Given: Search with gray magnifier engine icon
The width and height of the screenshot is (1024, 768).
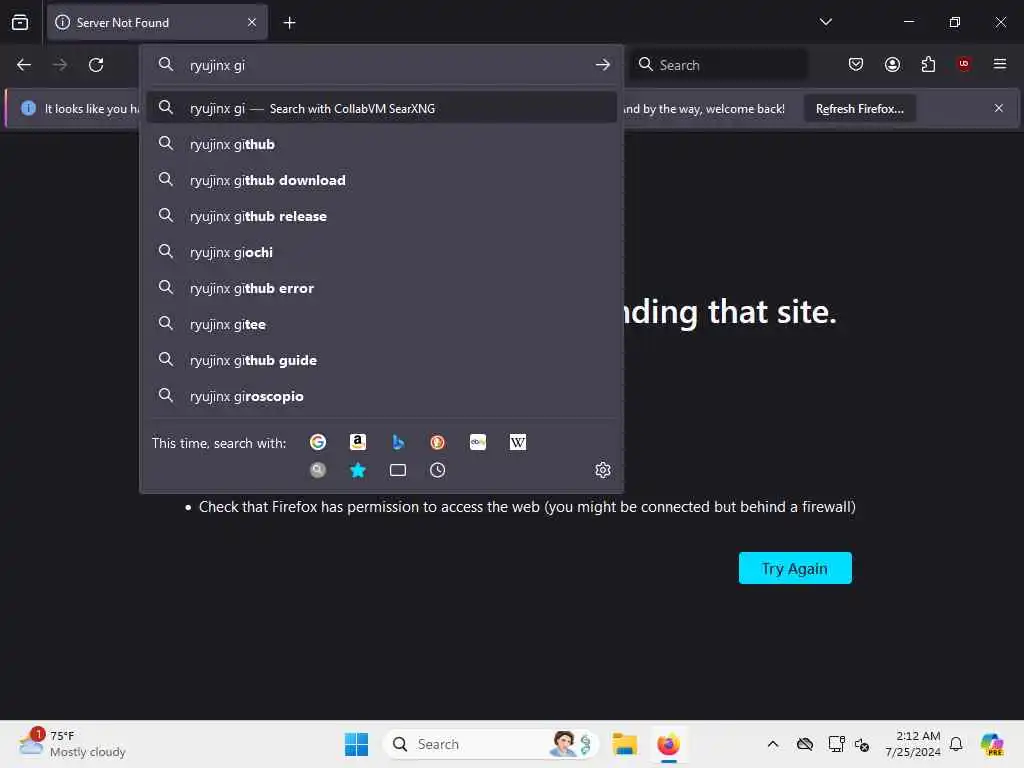Looking at the screenshot, I should (x=318, y=470).
